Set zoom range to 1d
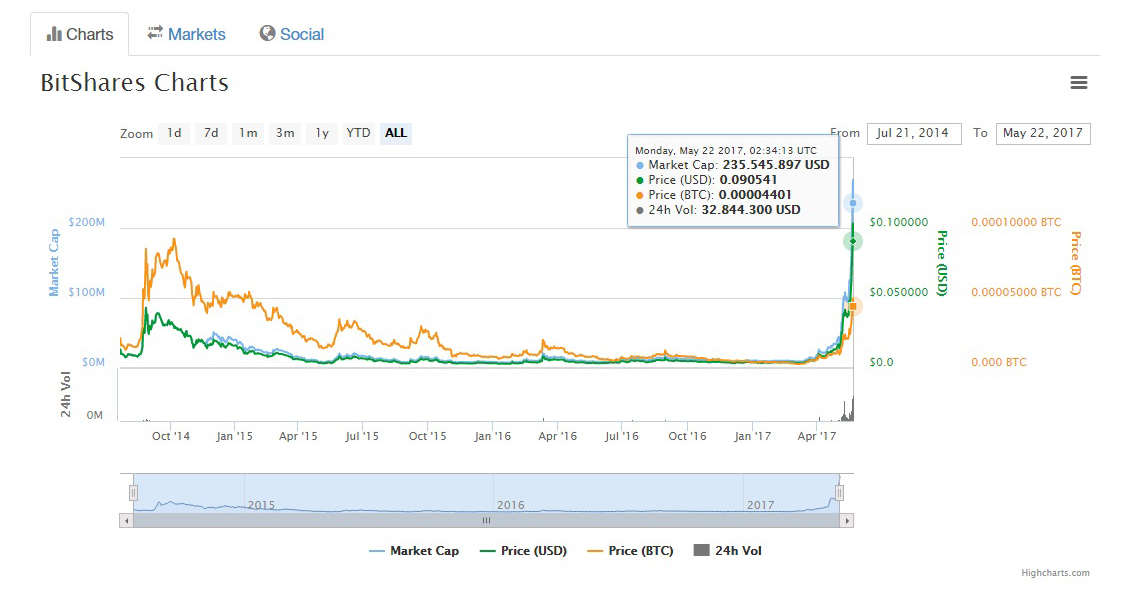1123x597 pixels. click(x=174, y=133)
